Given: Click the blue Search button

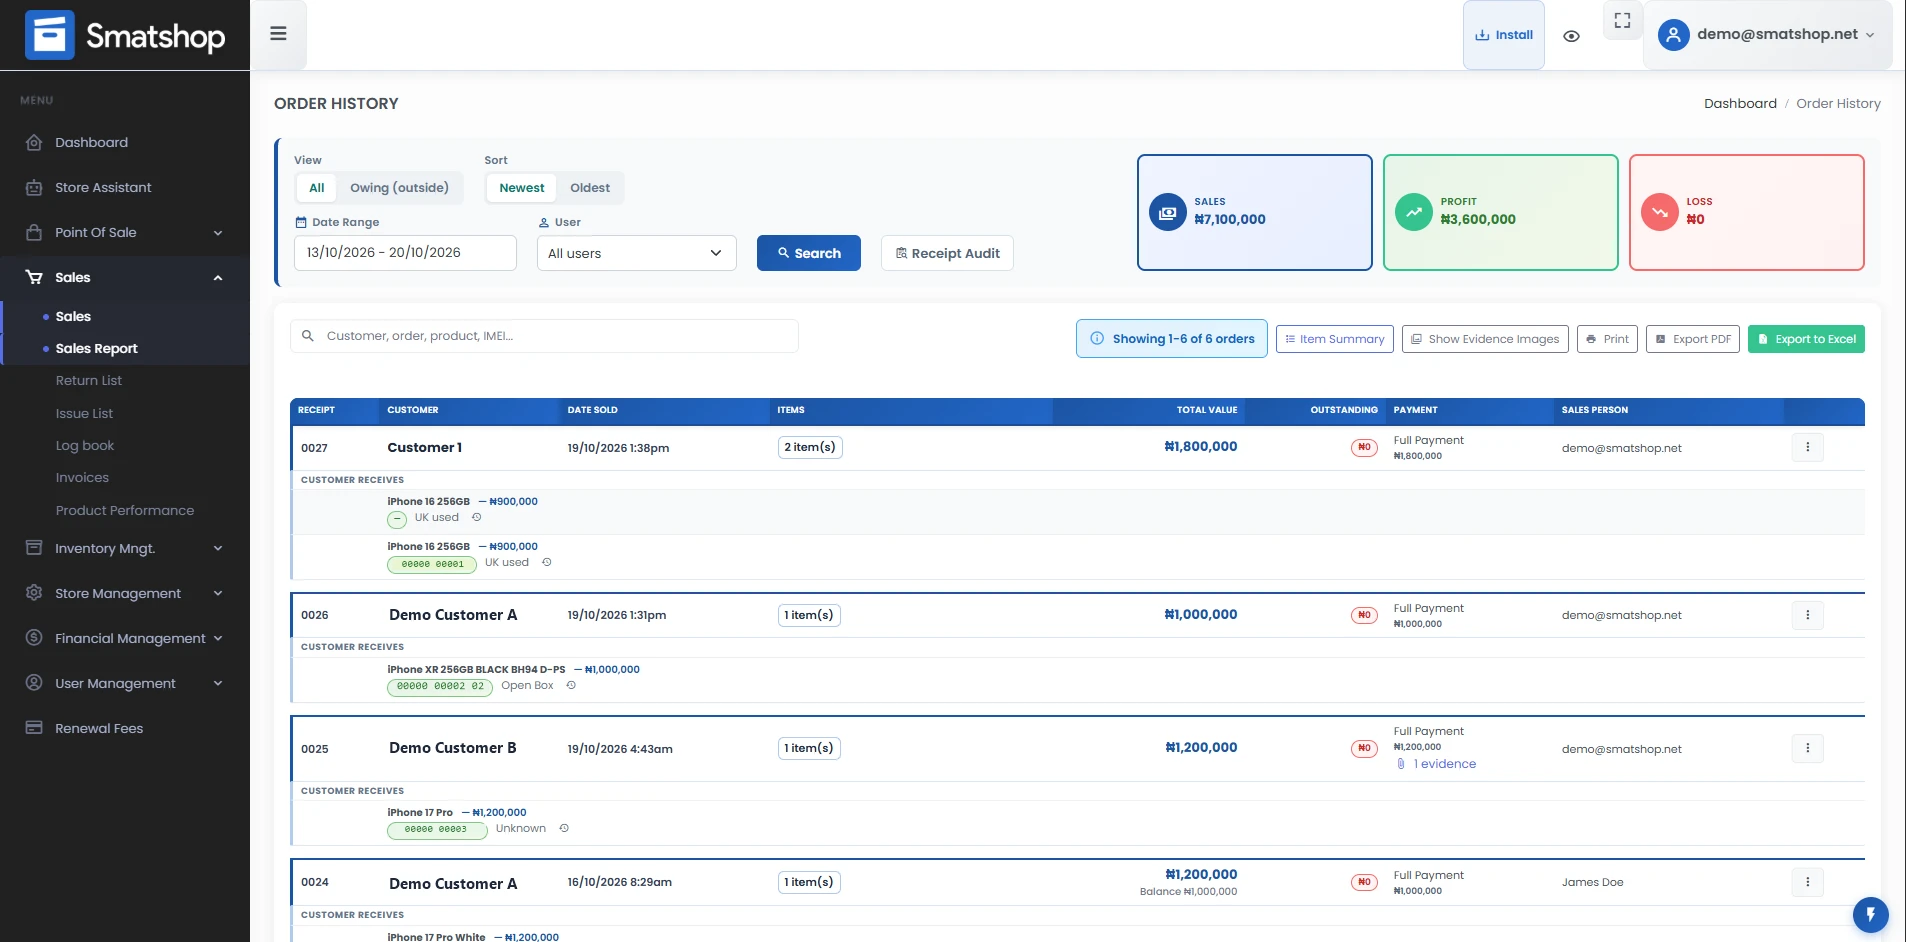Looking at the screenshot, I should (808, 253).
